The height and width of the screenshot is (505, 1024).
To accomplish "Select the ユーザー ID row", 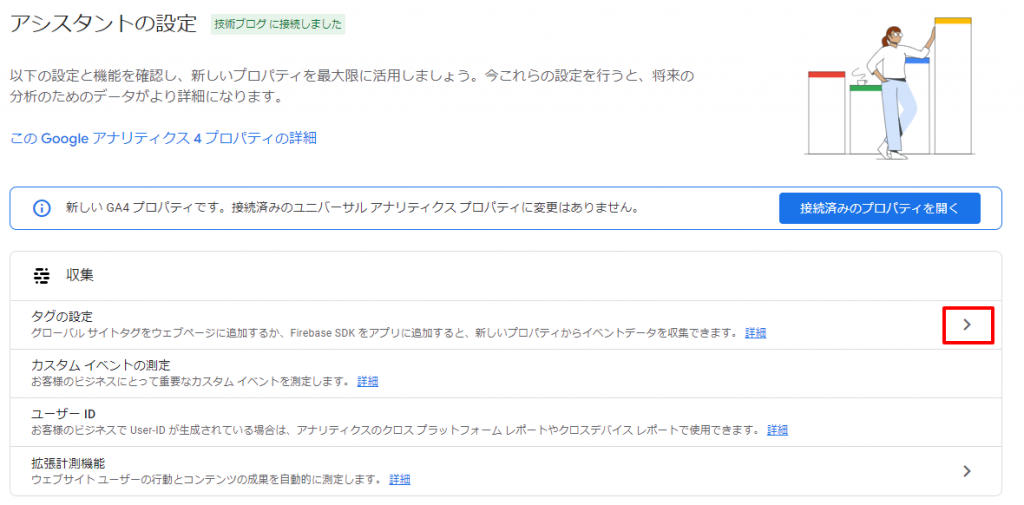I will tap(505, 422).
